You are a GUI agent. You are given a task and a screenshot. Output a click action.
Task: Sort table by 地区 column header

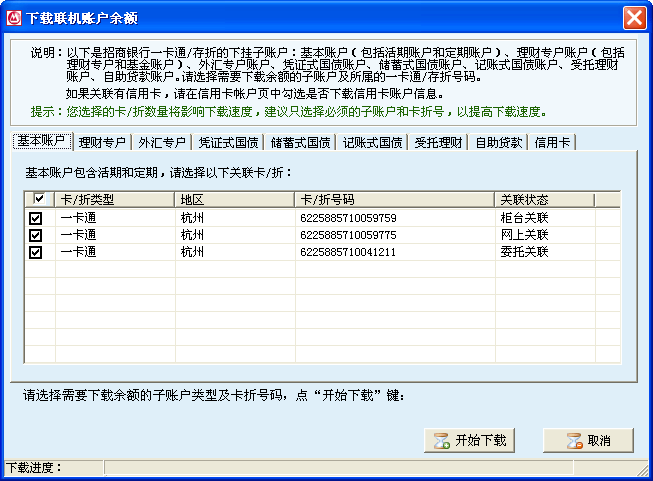point(234,200)
